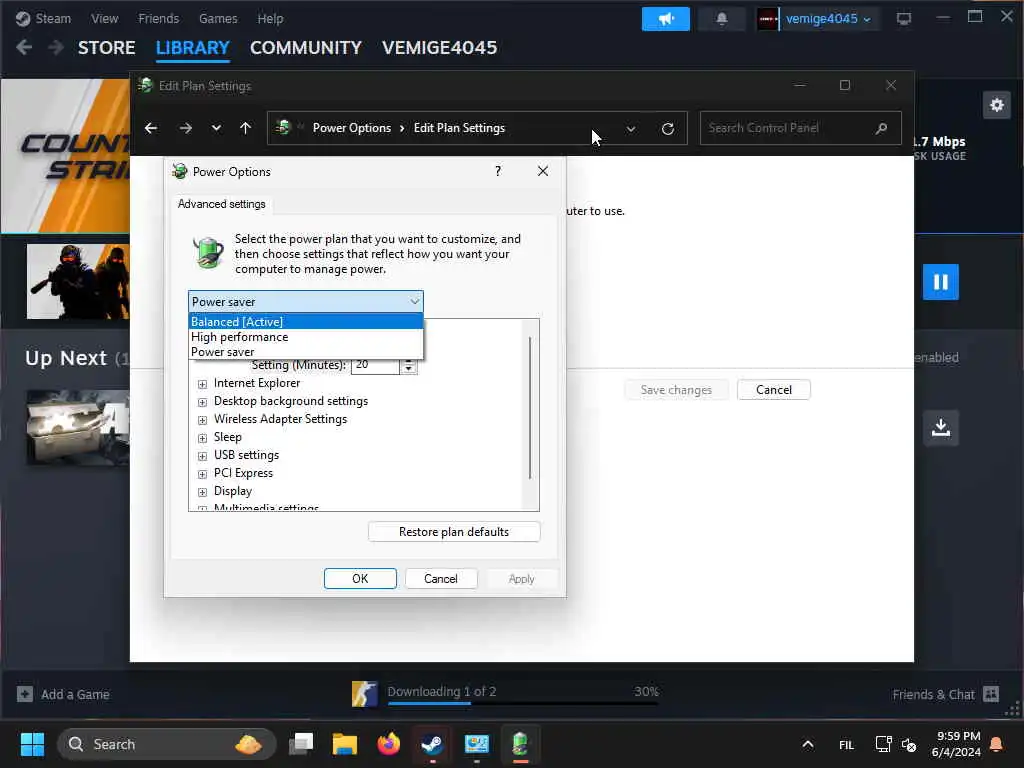
Task: Open Windows notification bell in tray
Action: 997,744
